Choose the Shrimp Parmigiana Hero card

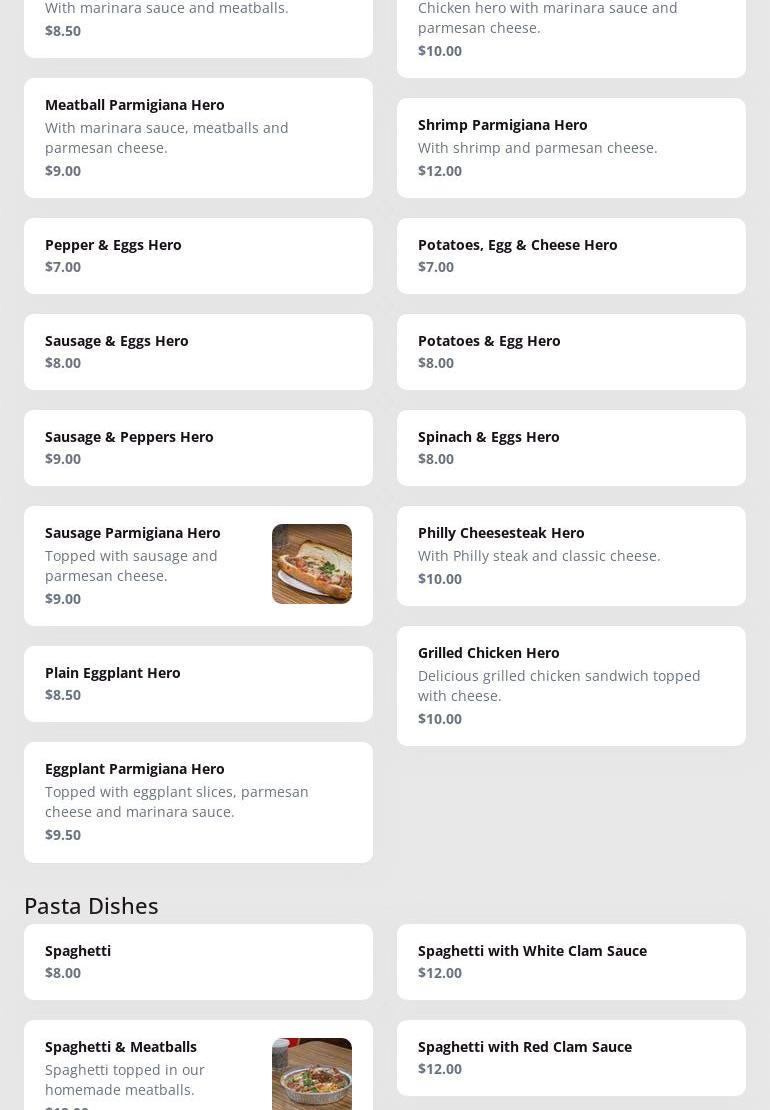[571, 148]
